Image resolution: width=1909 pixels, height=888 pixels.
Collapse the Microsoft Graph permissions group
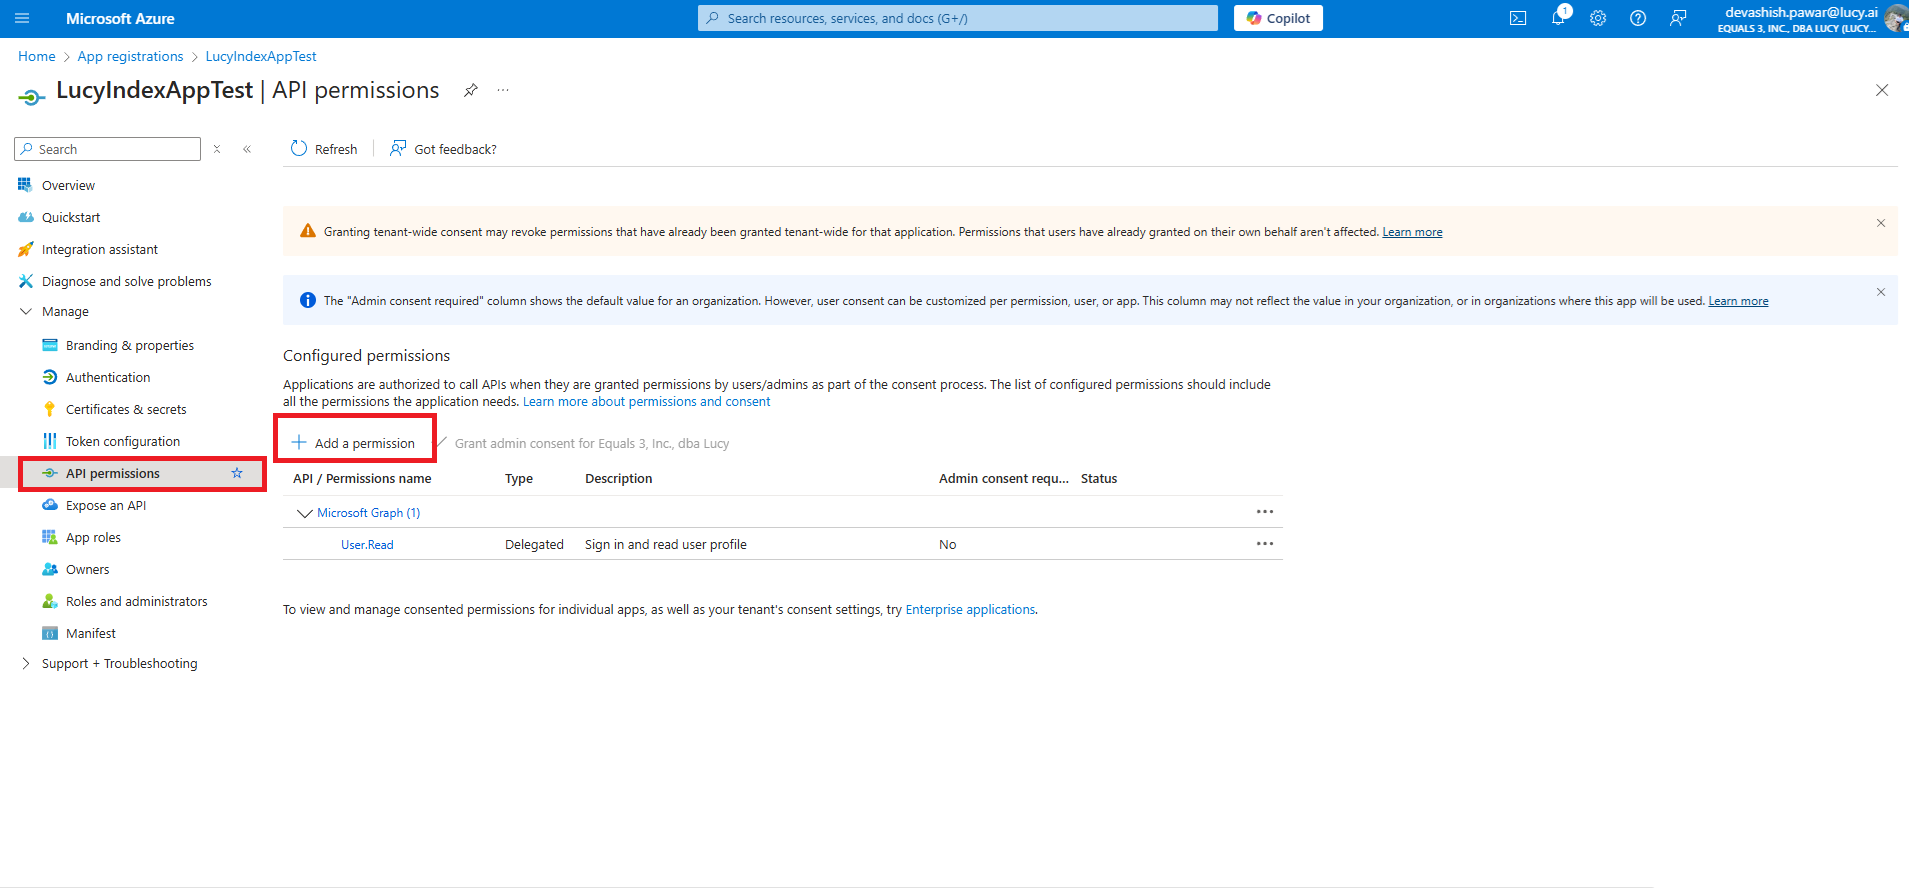tap(305, 513)
